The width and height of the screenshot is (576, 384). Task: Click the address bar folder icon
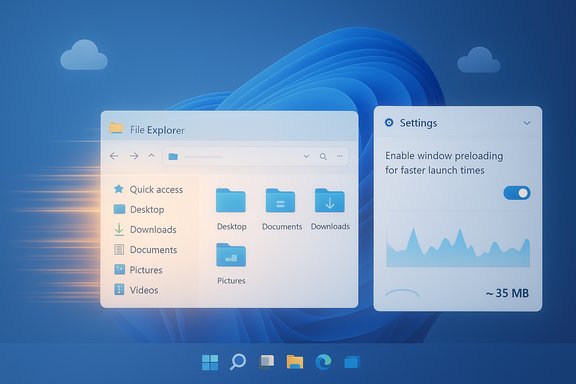coord(173,157)
